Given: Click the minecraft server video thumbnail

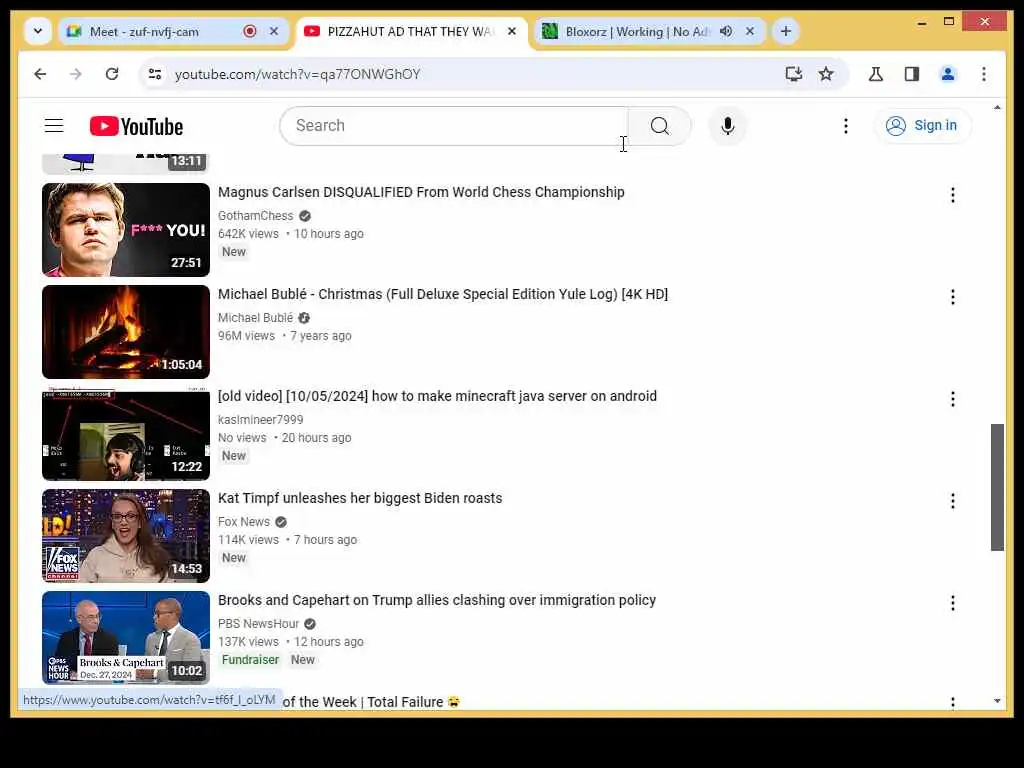Looking at the screenshot, I should (126, 434).
